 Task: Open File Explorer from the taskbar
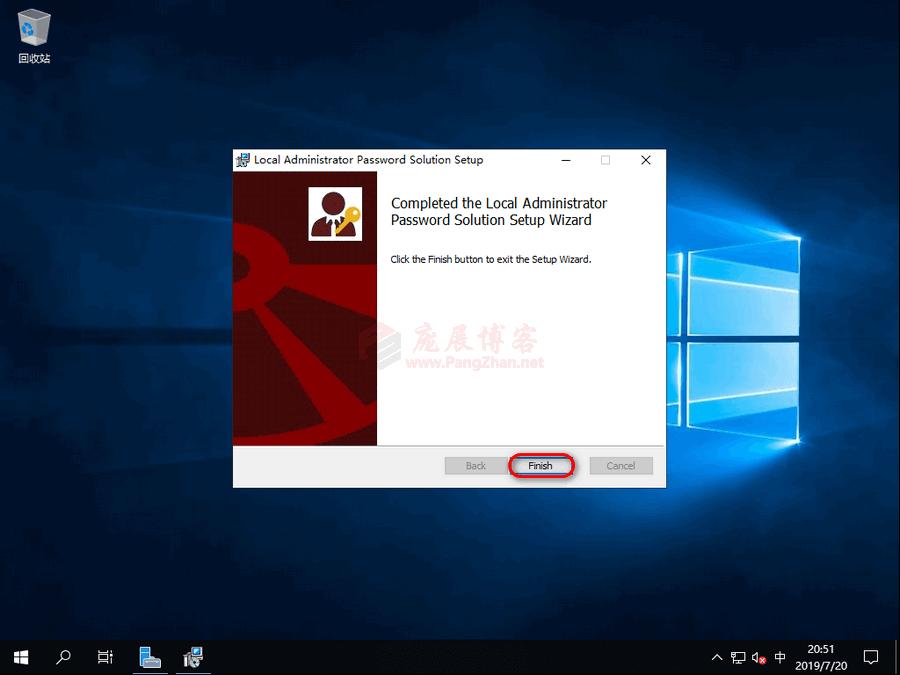pos(150,657)
